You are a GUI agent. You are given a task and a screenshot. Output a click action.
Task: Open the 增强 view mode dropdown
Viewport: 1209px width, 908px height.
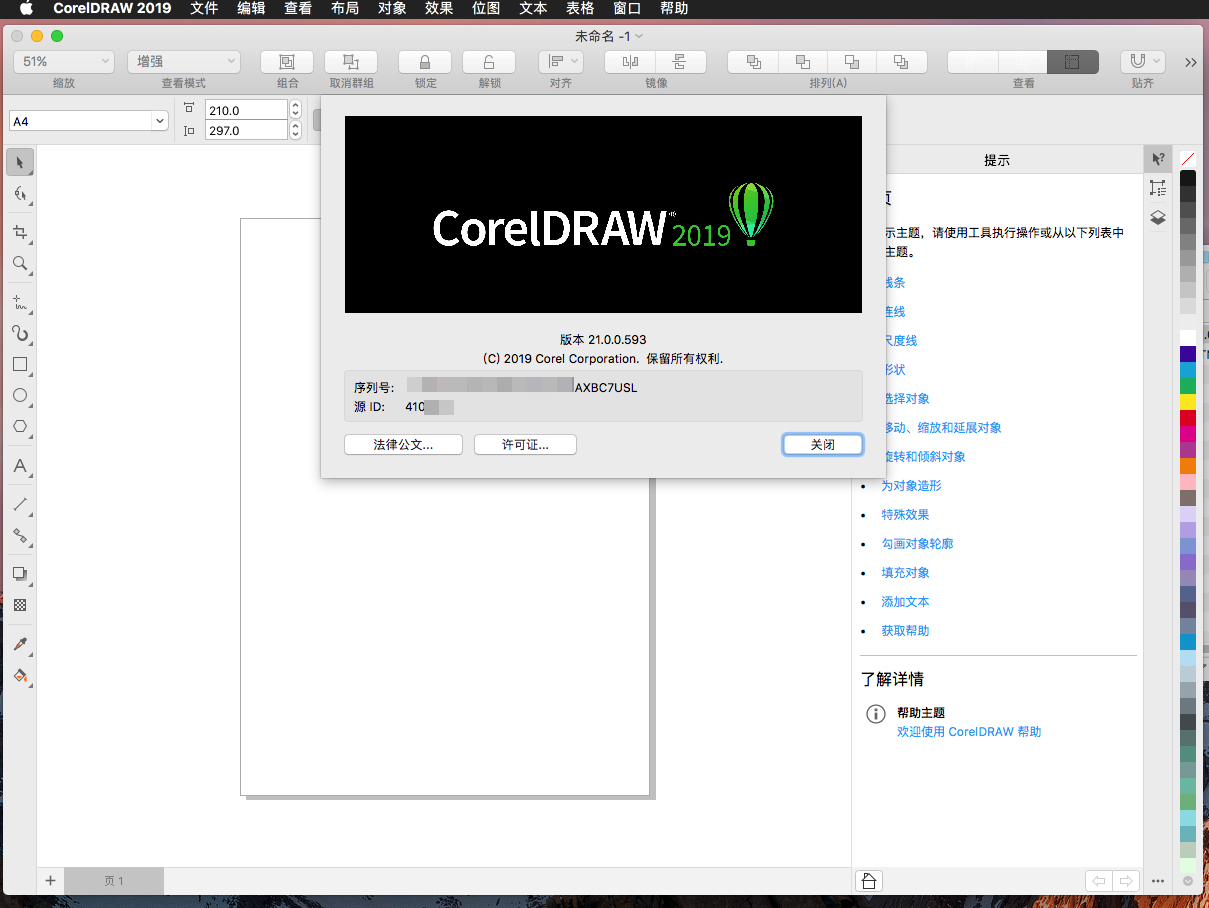tap(184, 62)
